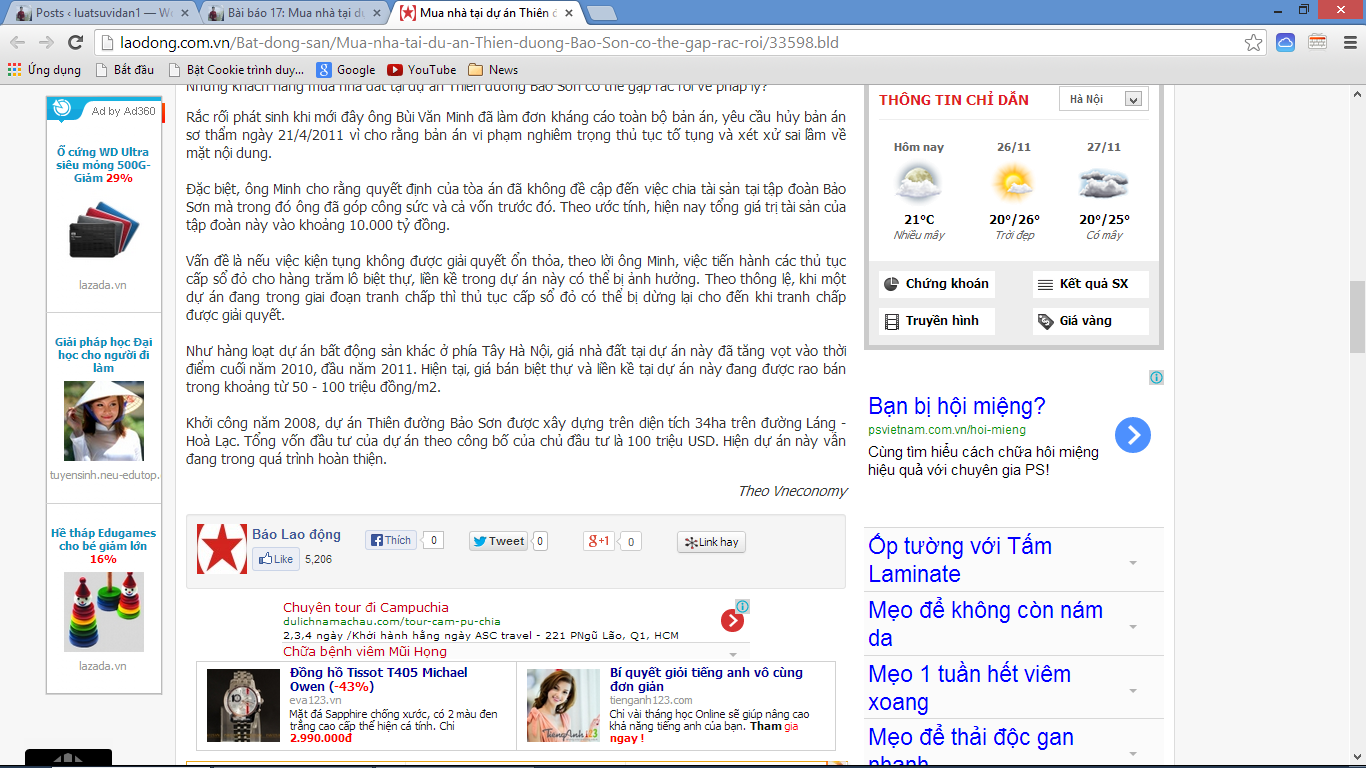
Task: Open the Chữa bệnh viêm Mũi Họng link
Action: pos(365,651)
